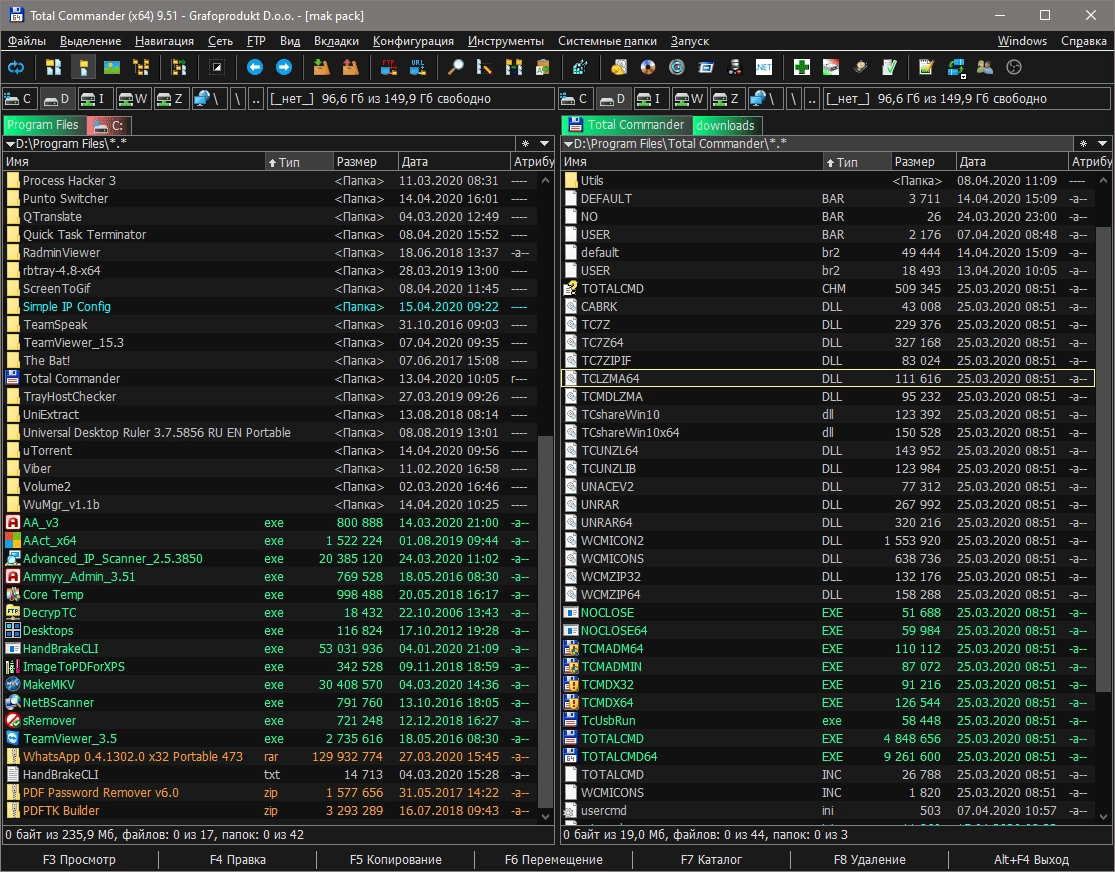Screen dimensions: 1115x872
Task: Switch right panel to drive C button
Action: 575,99
